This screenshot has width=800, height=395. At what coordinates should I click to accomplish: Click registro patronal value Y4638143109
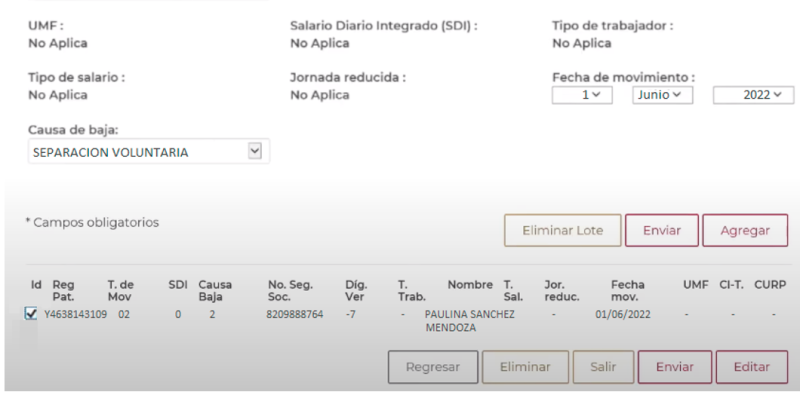[x=76, y=314]
